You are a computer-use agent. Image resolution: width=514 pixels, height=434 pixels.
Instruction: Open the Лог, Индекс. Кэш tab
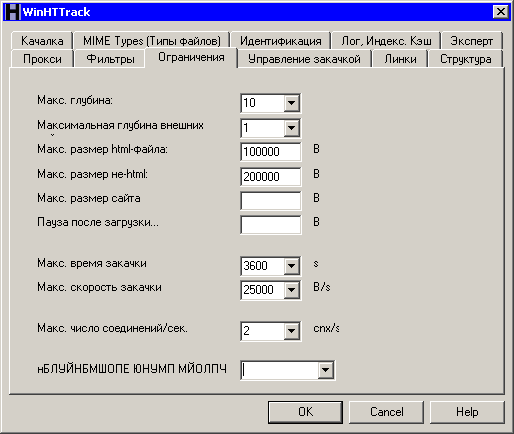[386, 41]
